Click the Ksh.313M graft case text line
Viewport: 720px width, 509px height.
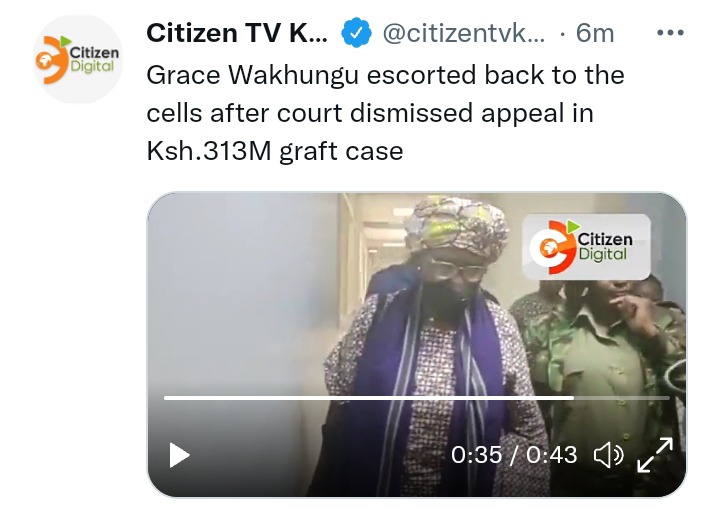275,151
